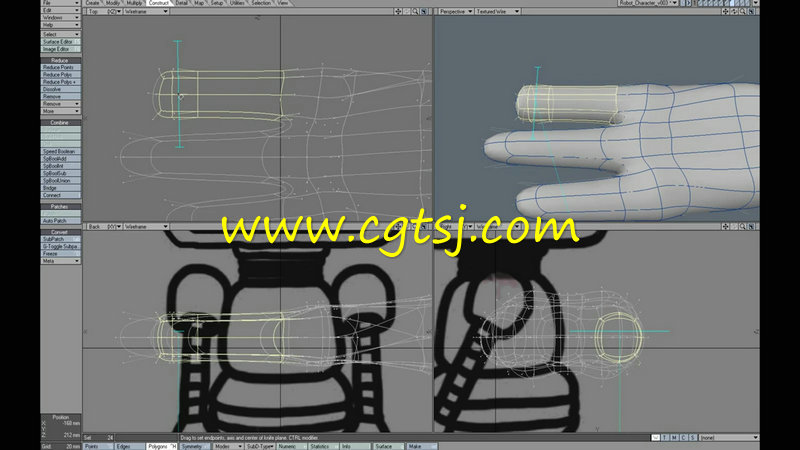This screenshot has width=800, height=450.
Task: Click the move icon in the Top viewport header
Action: [x=398, y=11]
